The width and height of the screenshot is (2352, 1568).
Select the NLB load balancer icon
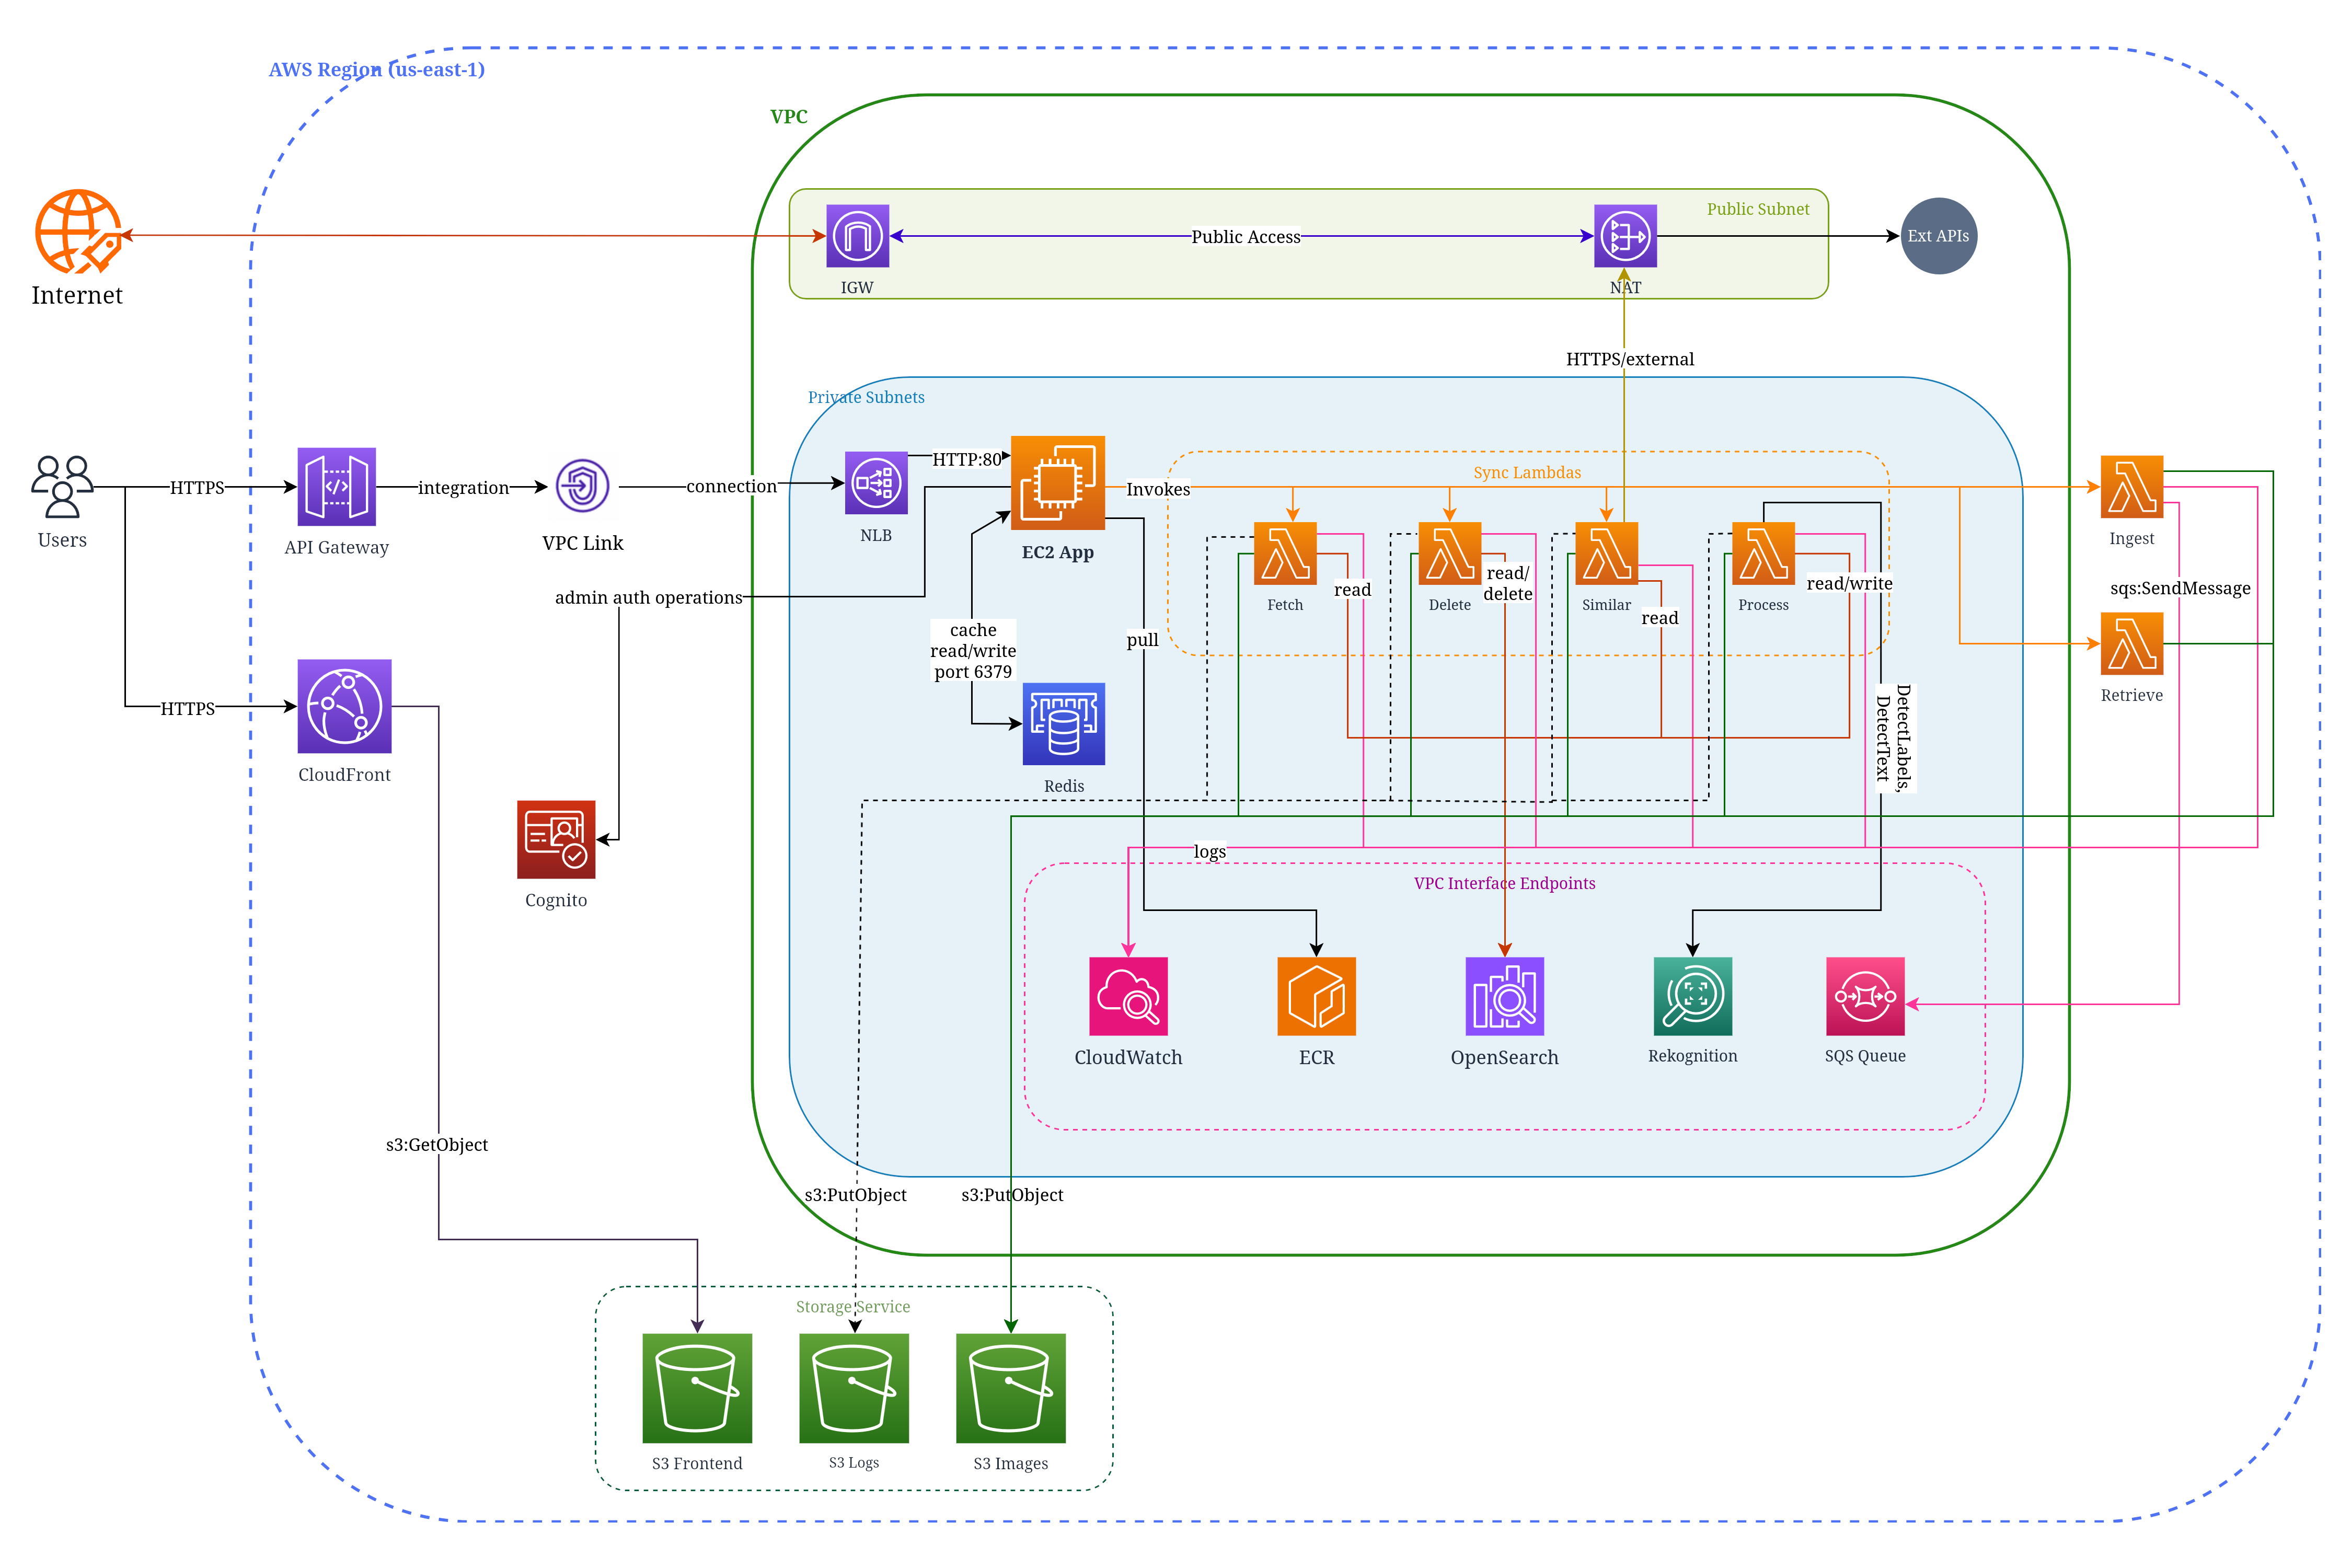click(876, 483)
